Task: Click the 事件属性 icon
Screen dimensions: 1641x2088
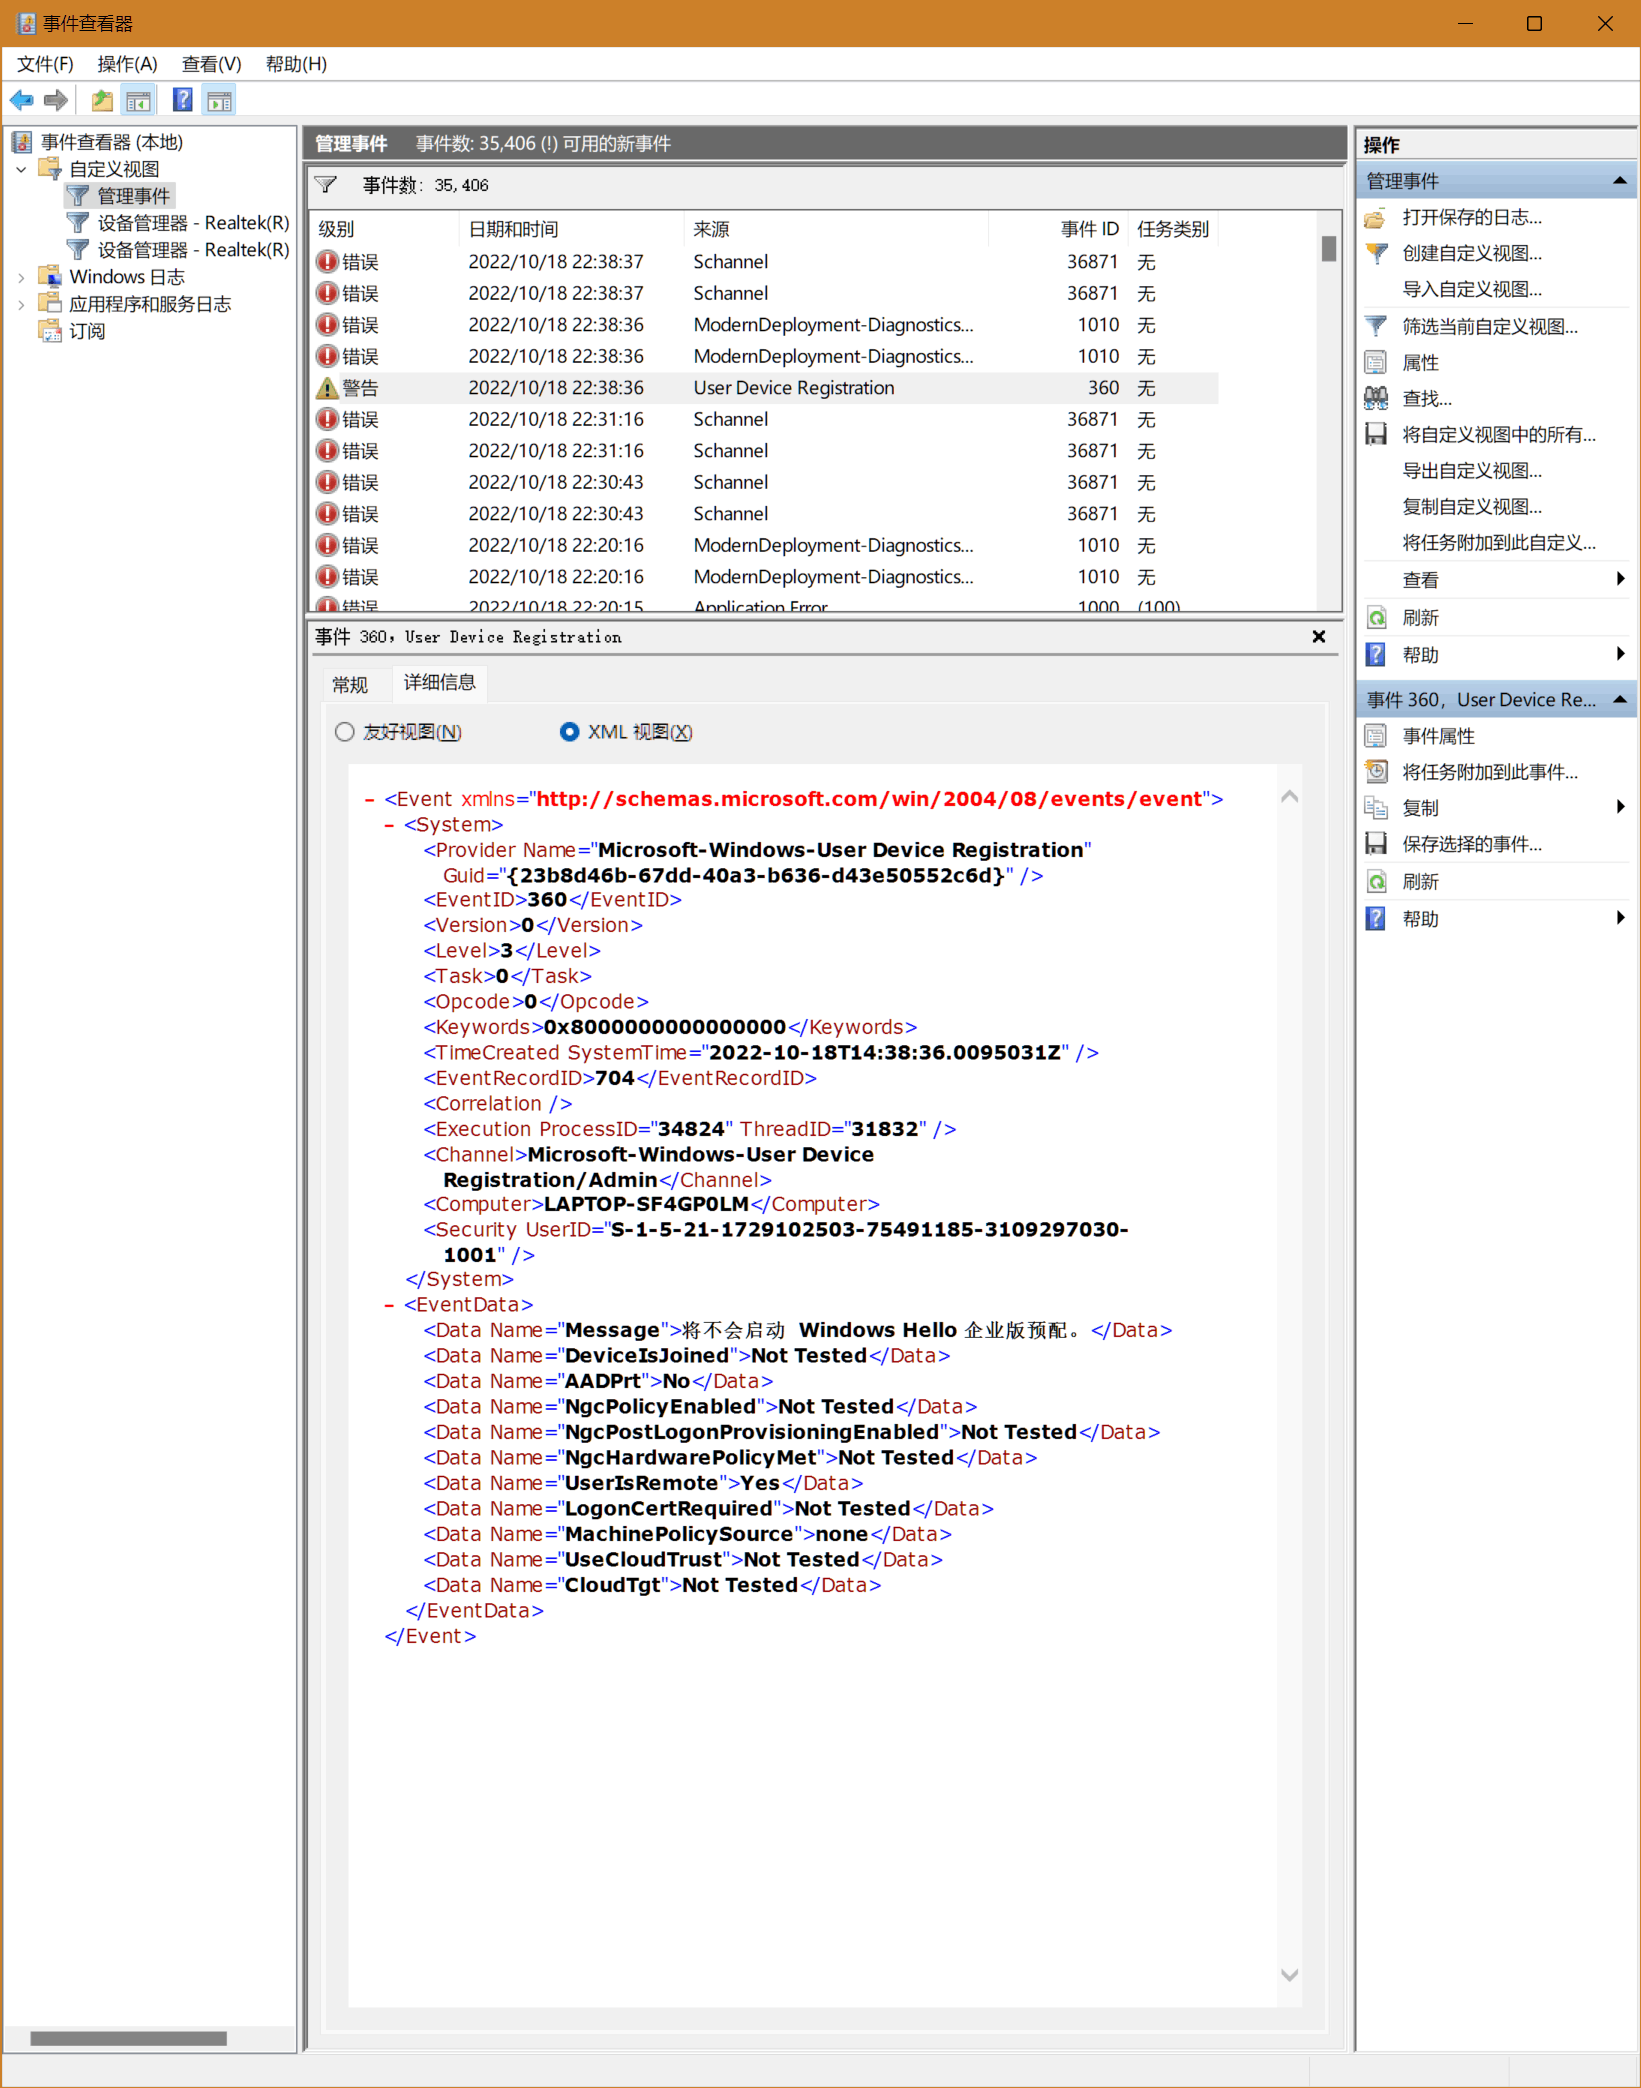Action: click(1376, 736)
